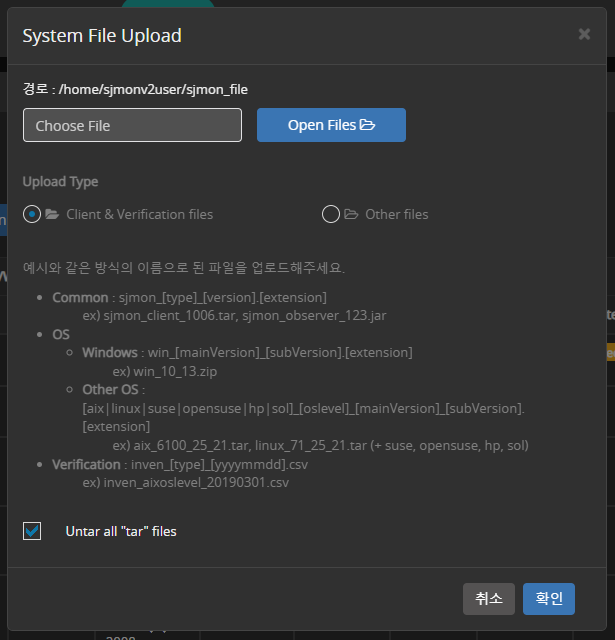Click the sjmon_client_1006.tar example line
Viewport: 615px width, 640px height.
click(234, 315)
